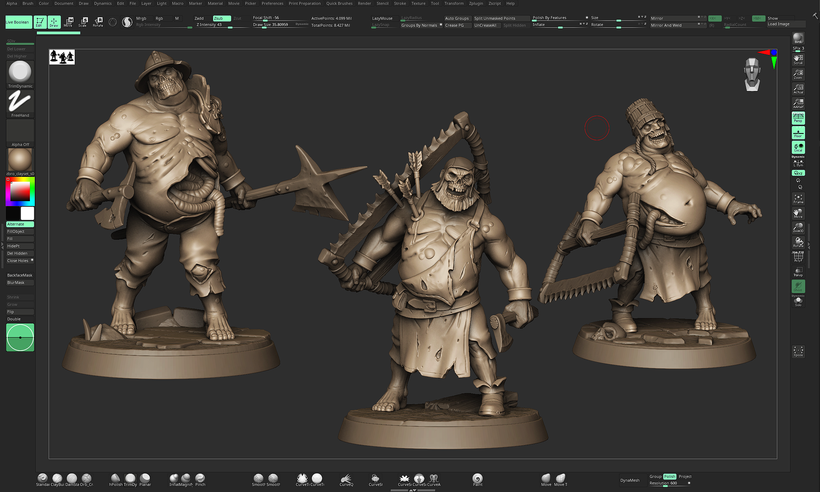The height and width of the screenshot is (492, 820).
Task: Click the Z Intensity slider
Action: pos(213,24)
